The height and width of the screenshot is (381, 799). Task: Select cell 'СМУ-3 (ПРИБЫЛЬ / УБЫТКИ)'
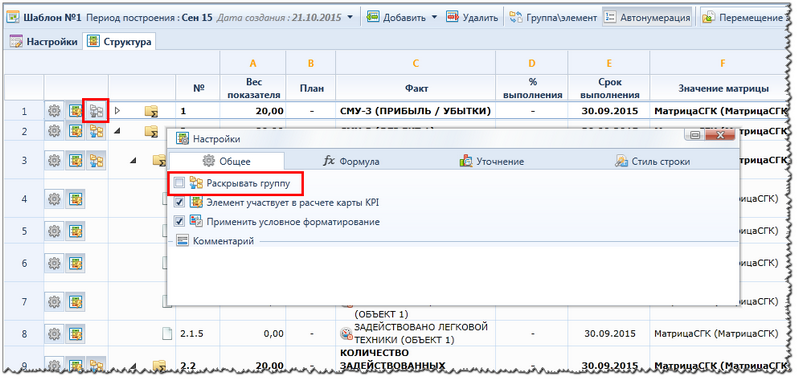coord(415,111)
